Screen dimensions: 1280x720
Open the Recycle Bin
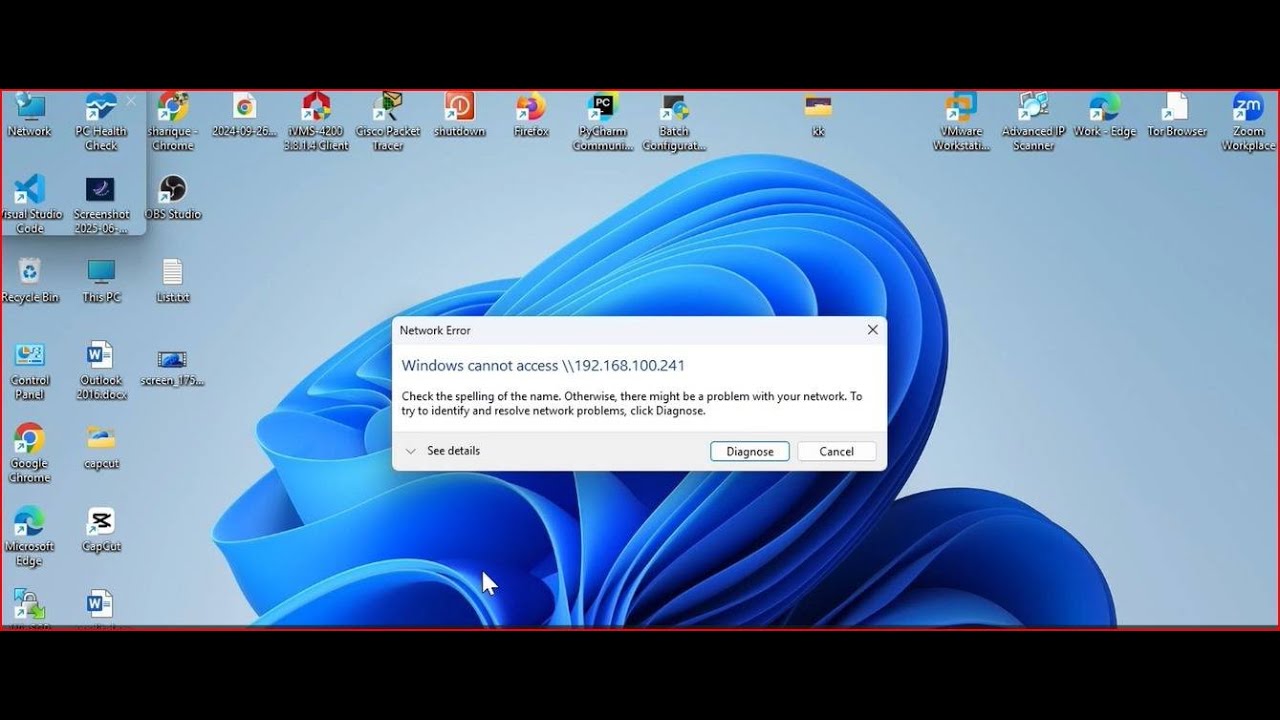tap(30, 280)
